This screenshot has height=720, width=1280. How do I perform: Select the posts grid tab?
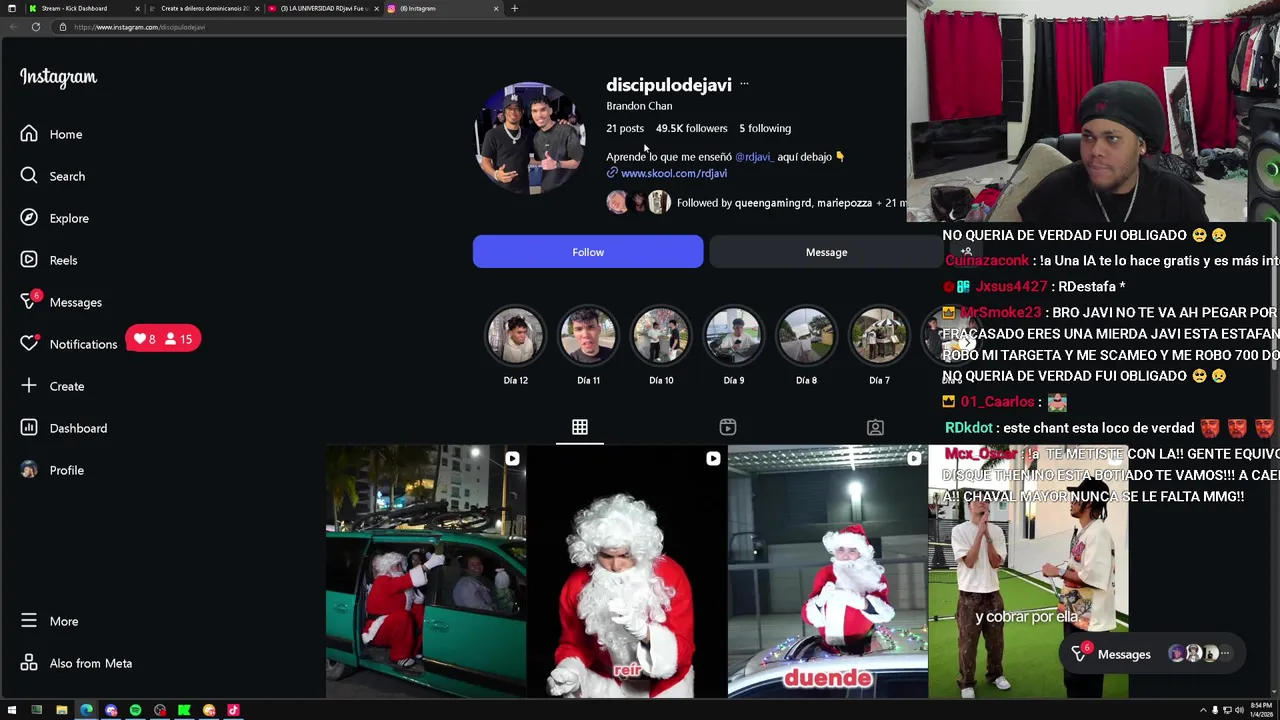(x=580, y=427)
